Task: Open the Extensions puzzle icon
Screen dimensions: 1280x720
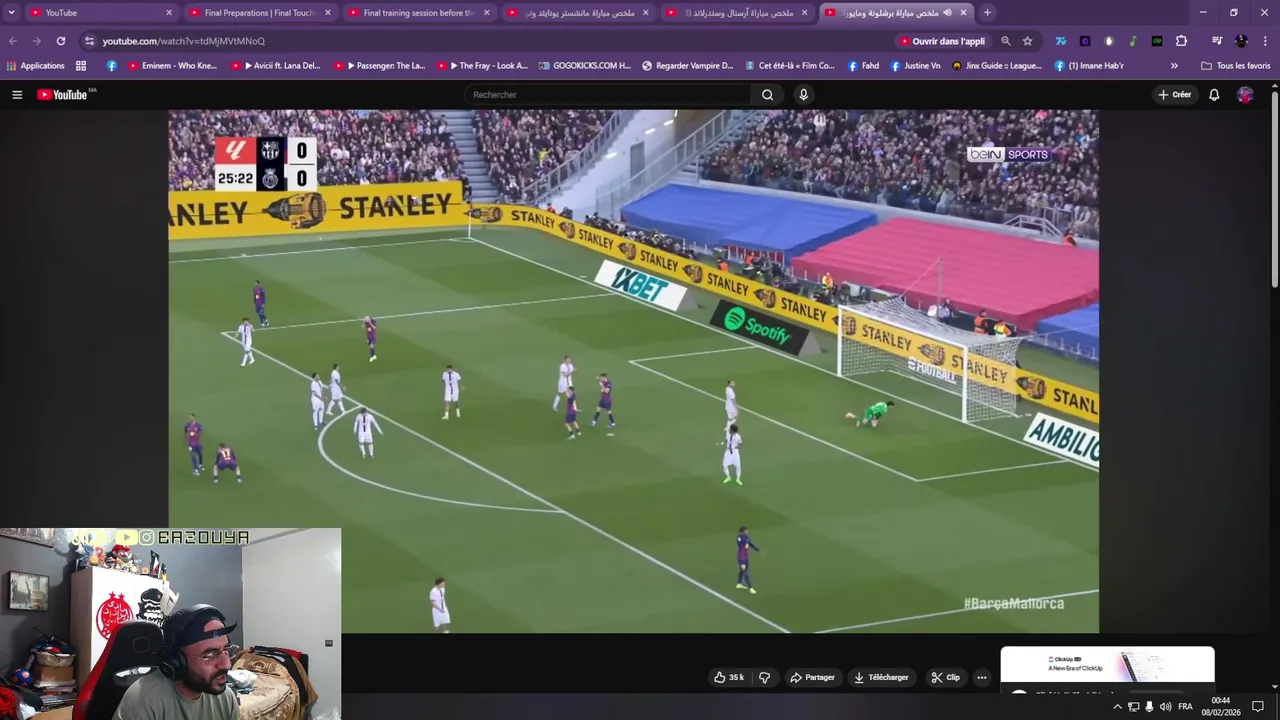Action: [x=1181, y=41]
